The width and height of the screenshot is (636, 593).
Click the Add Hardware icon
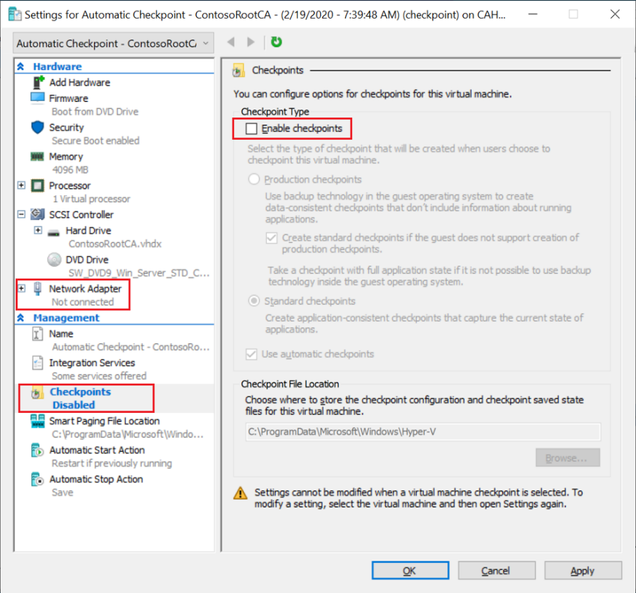tap(38, 82)
